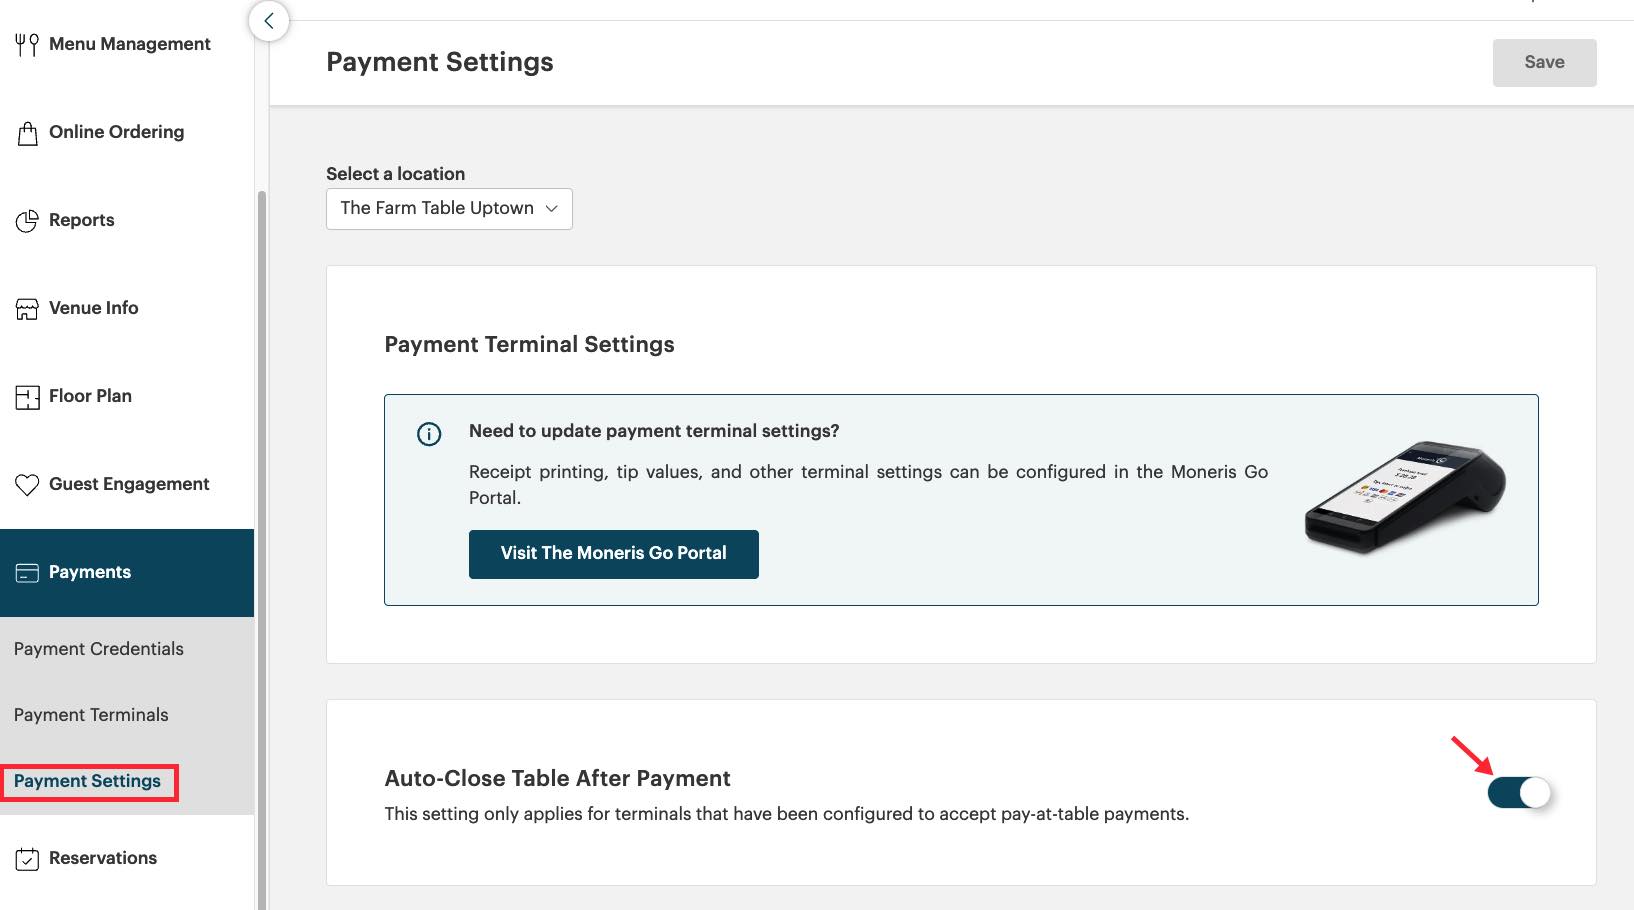
Task: Click the payment terminal device image
Action: tap(1404, 496)
